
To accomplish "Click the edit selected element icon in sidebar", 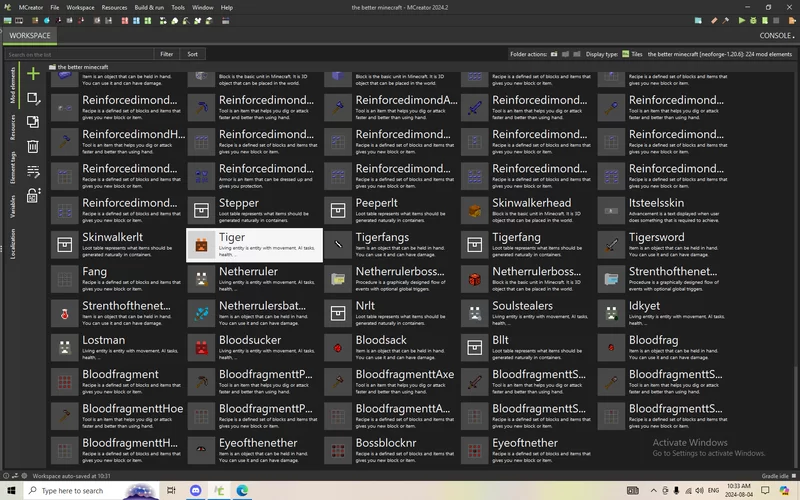I will [x=33, y=98].
